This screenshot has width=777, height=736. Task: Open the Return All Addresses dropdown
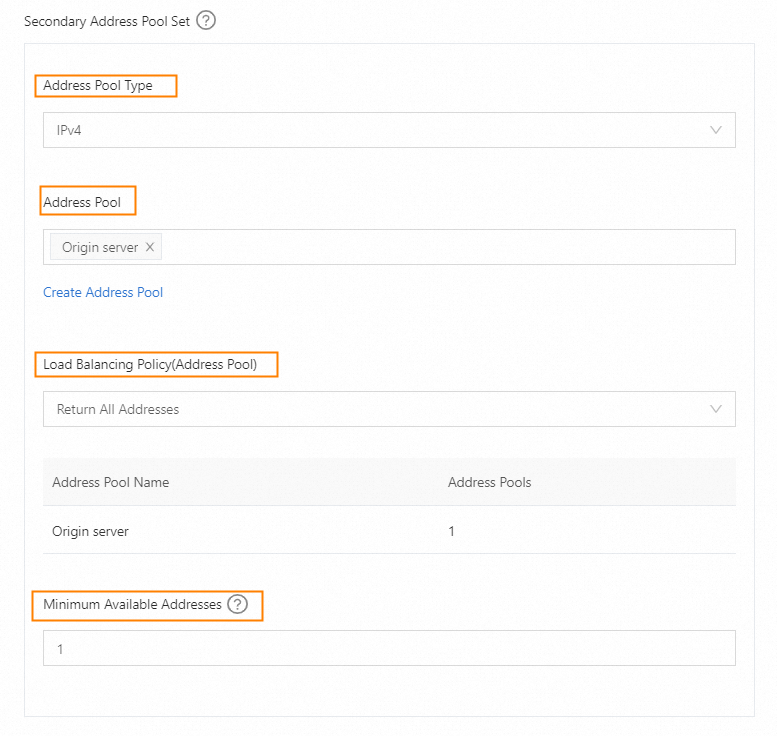pyautogui.click(x=380, y=409)
